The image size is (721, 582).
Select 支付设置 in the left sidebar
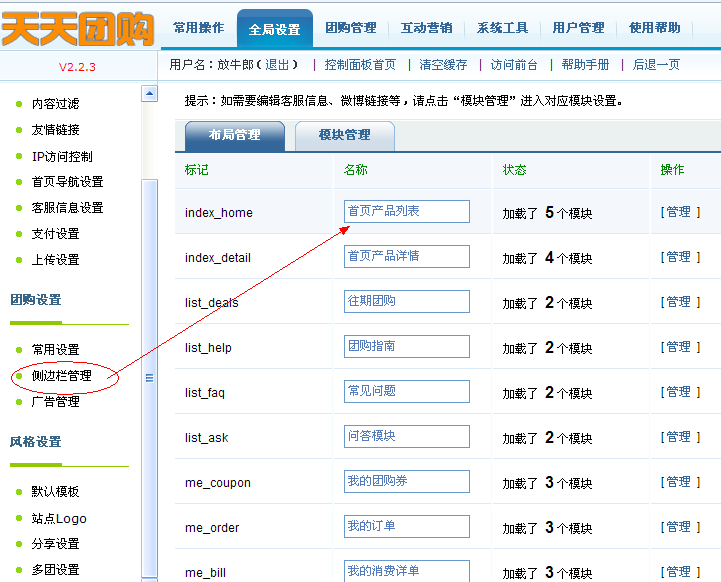click(x=55, y=234)
